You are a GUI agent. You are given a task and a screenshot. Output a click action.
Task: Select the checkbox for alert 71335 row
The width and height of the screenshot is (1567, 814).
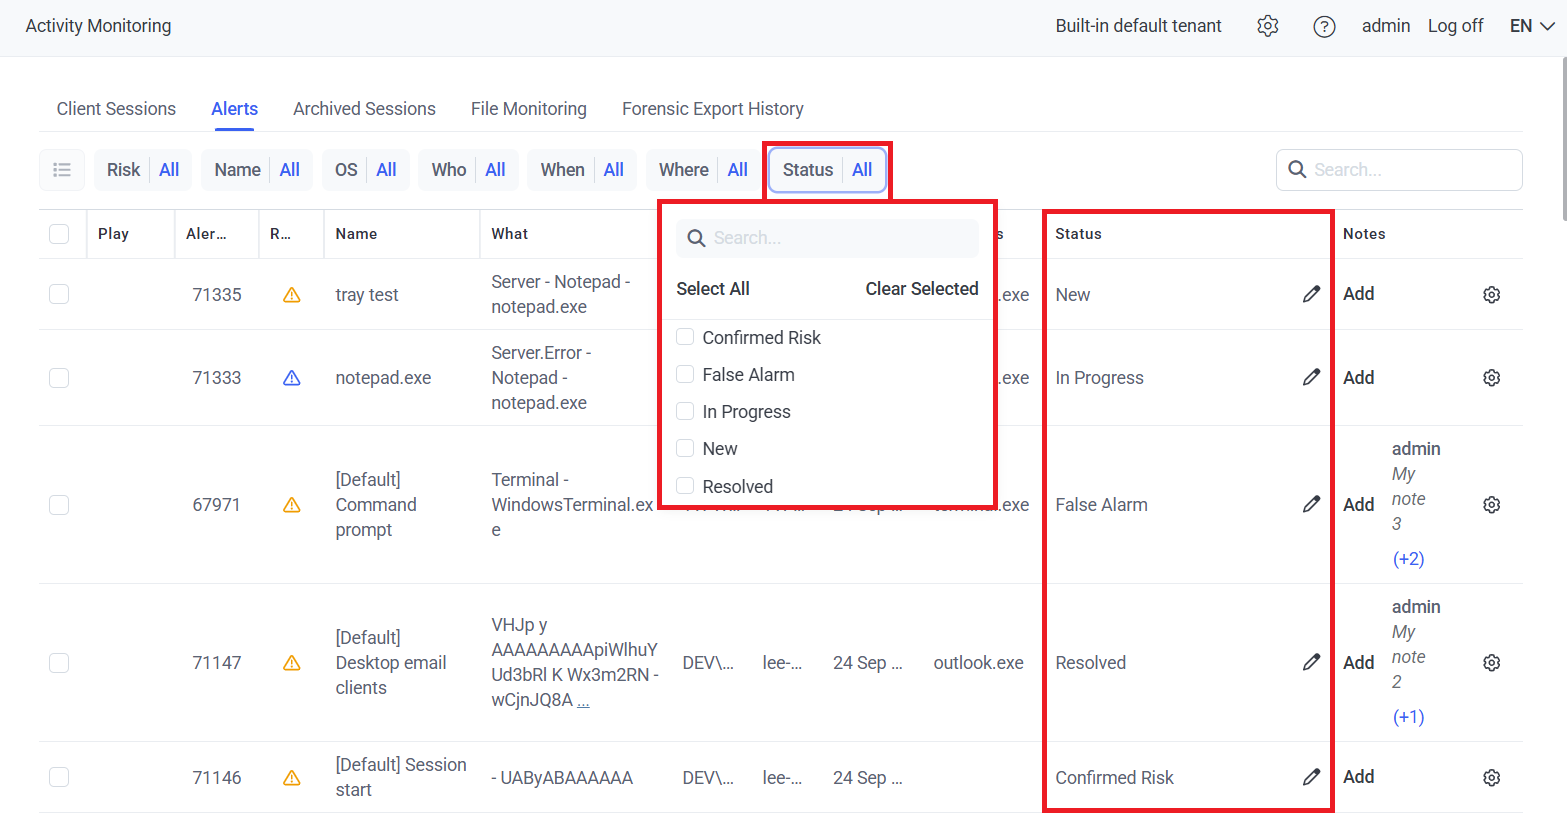click(x=59, y=294)
